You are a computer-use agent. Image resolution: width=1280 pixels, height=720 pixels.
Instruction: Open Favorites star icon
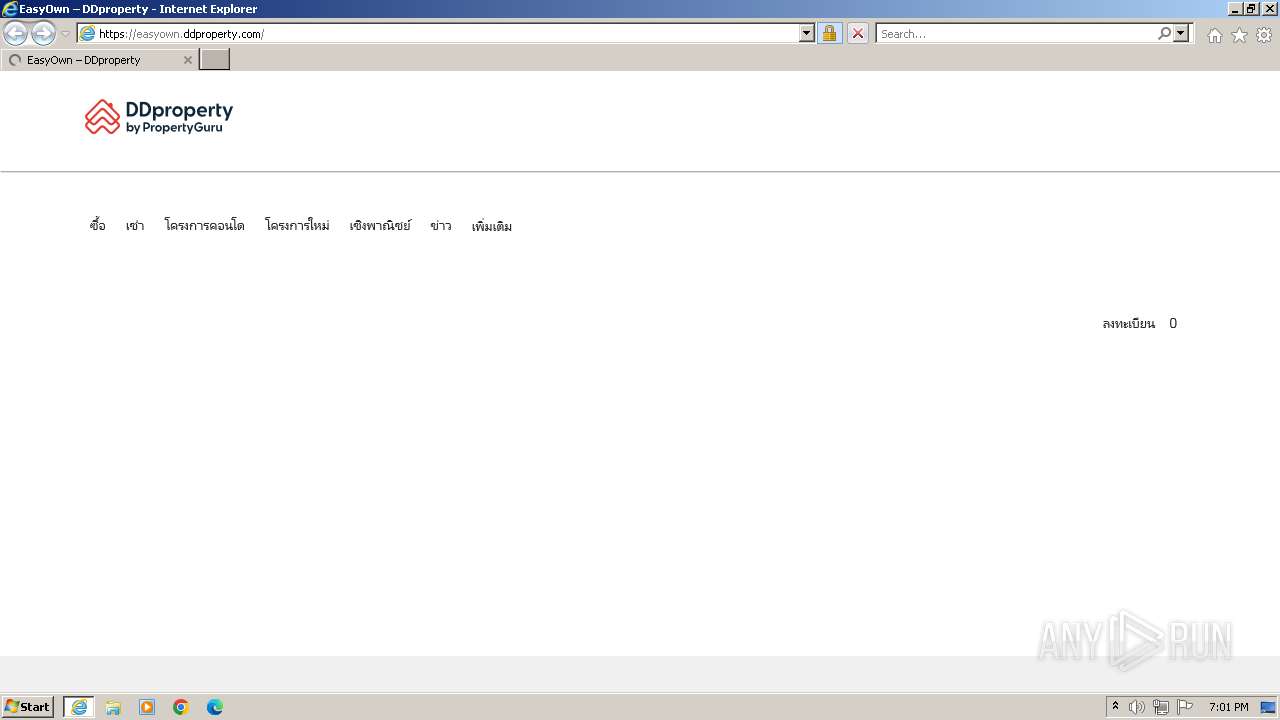click(x=1239, y=35)
